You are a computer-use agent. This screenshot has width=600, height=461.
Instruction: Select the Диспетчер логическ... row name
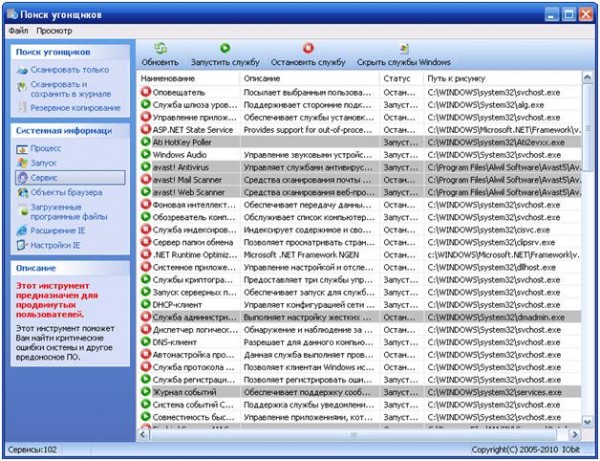pos(195,329)
